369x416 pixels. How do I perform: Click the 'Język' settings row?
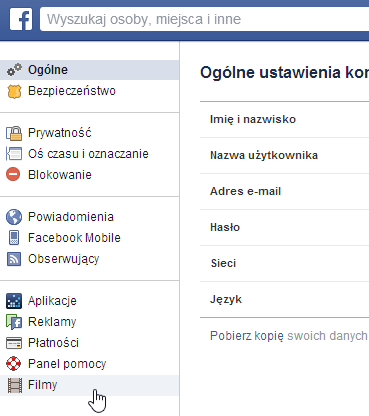[x=284, y=299]
